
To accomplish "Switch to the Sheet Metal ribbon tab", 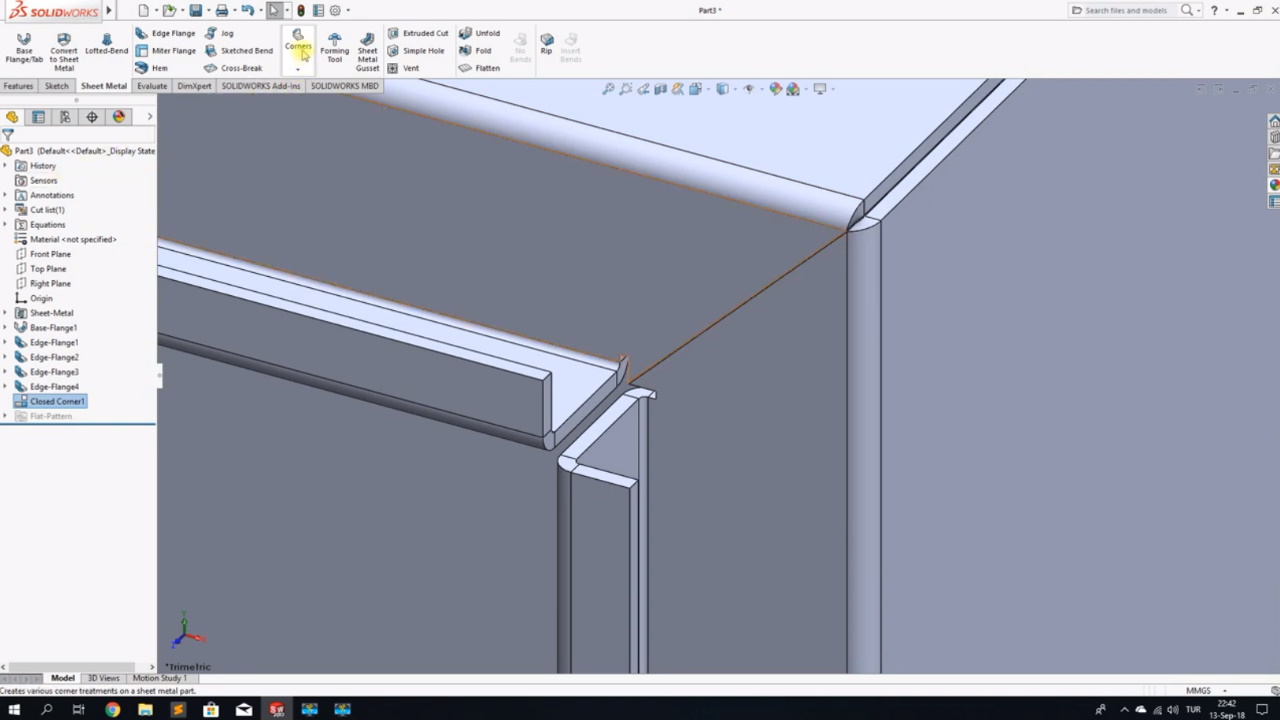I will click(x=103, y=85).
